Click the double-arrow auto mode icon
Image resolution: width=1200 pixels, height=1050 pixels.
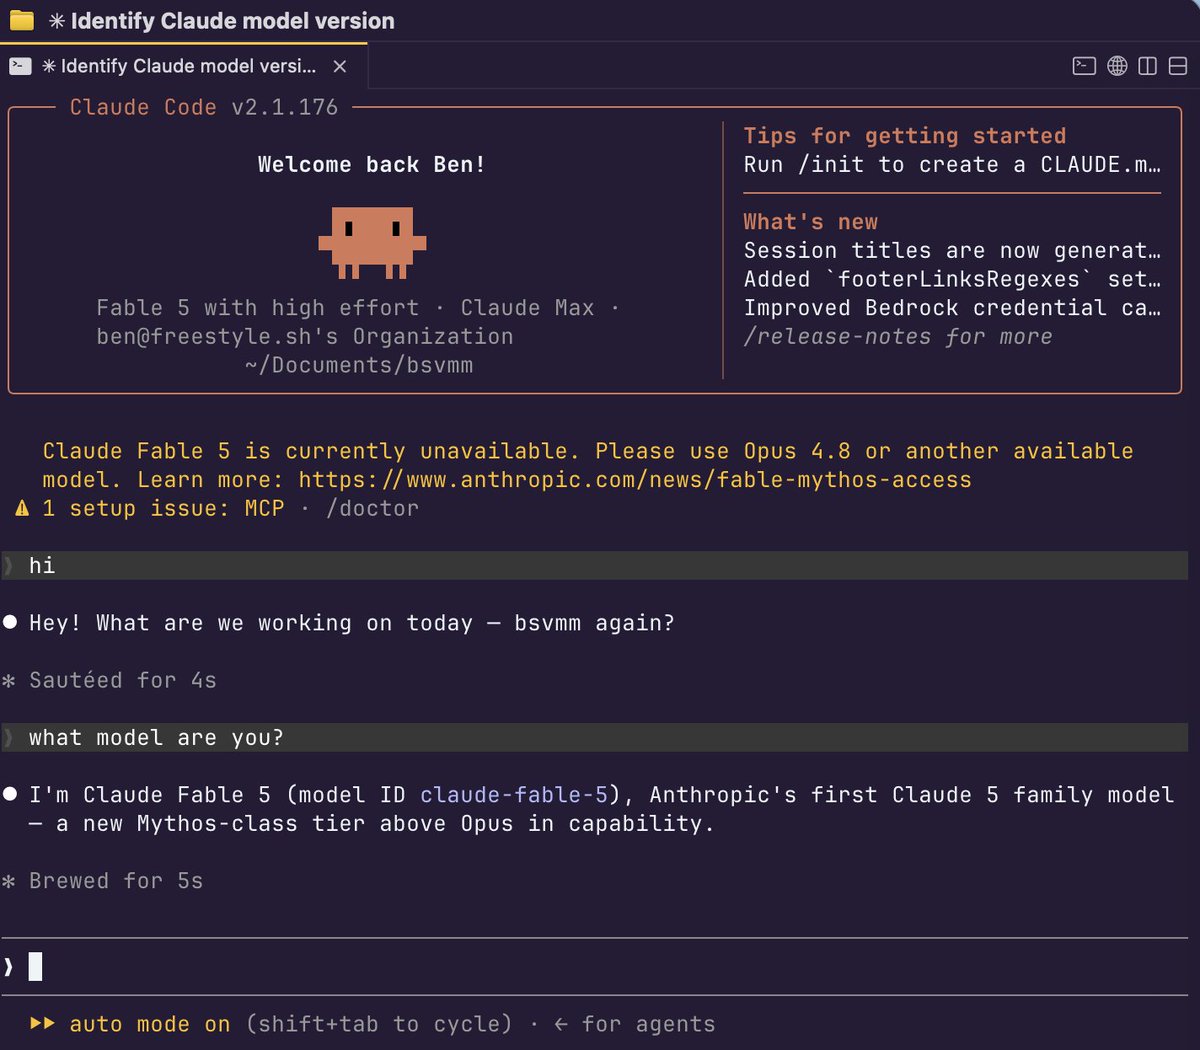coord(42,1024)
